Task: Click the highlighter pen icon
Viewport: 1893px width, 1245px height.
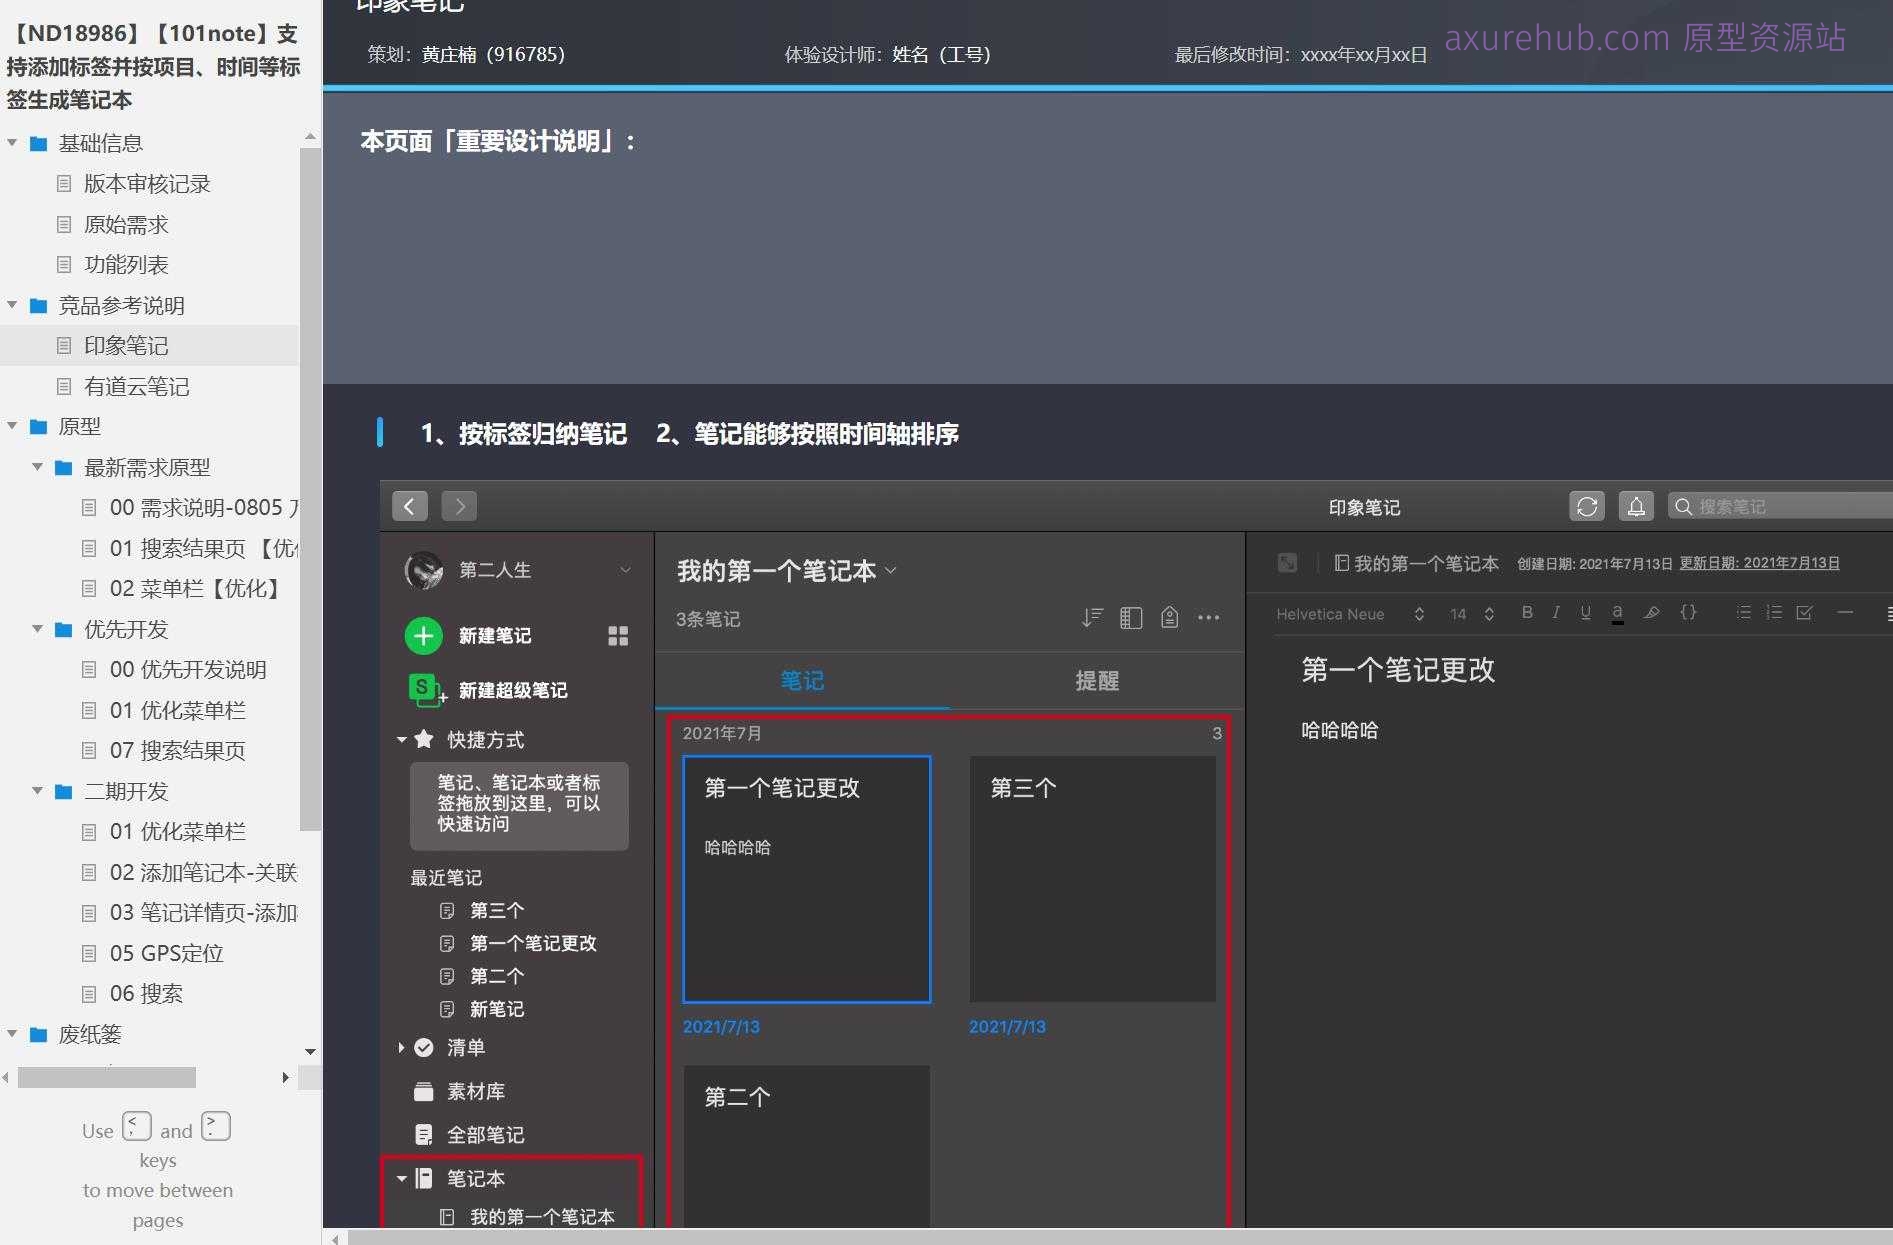Action: pos(1652,613)
